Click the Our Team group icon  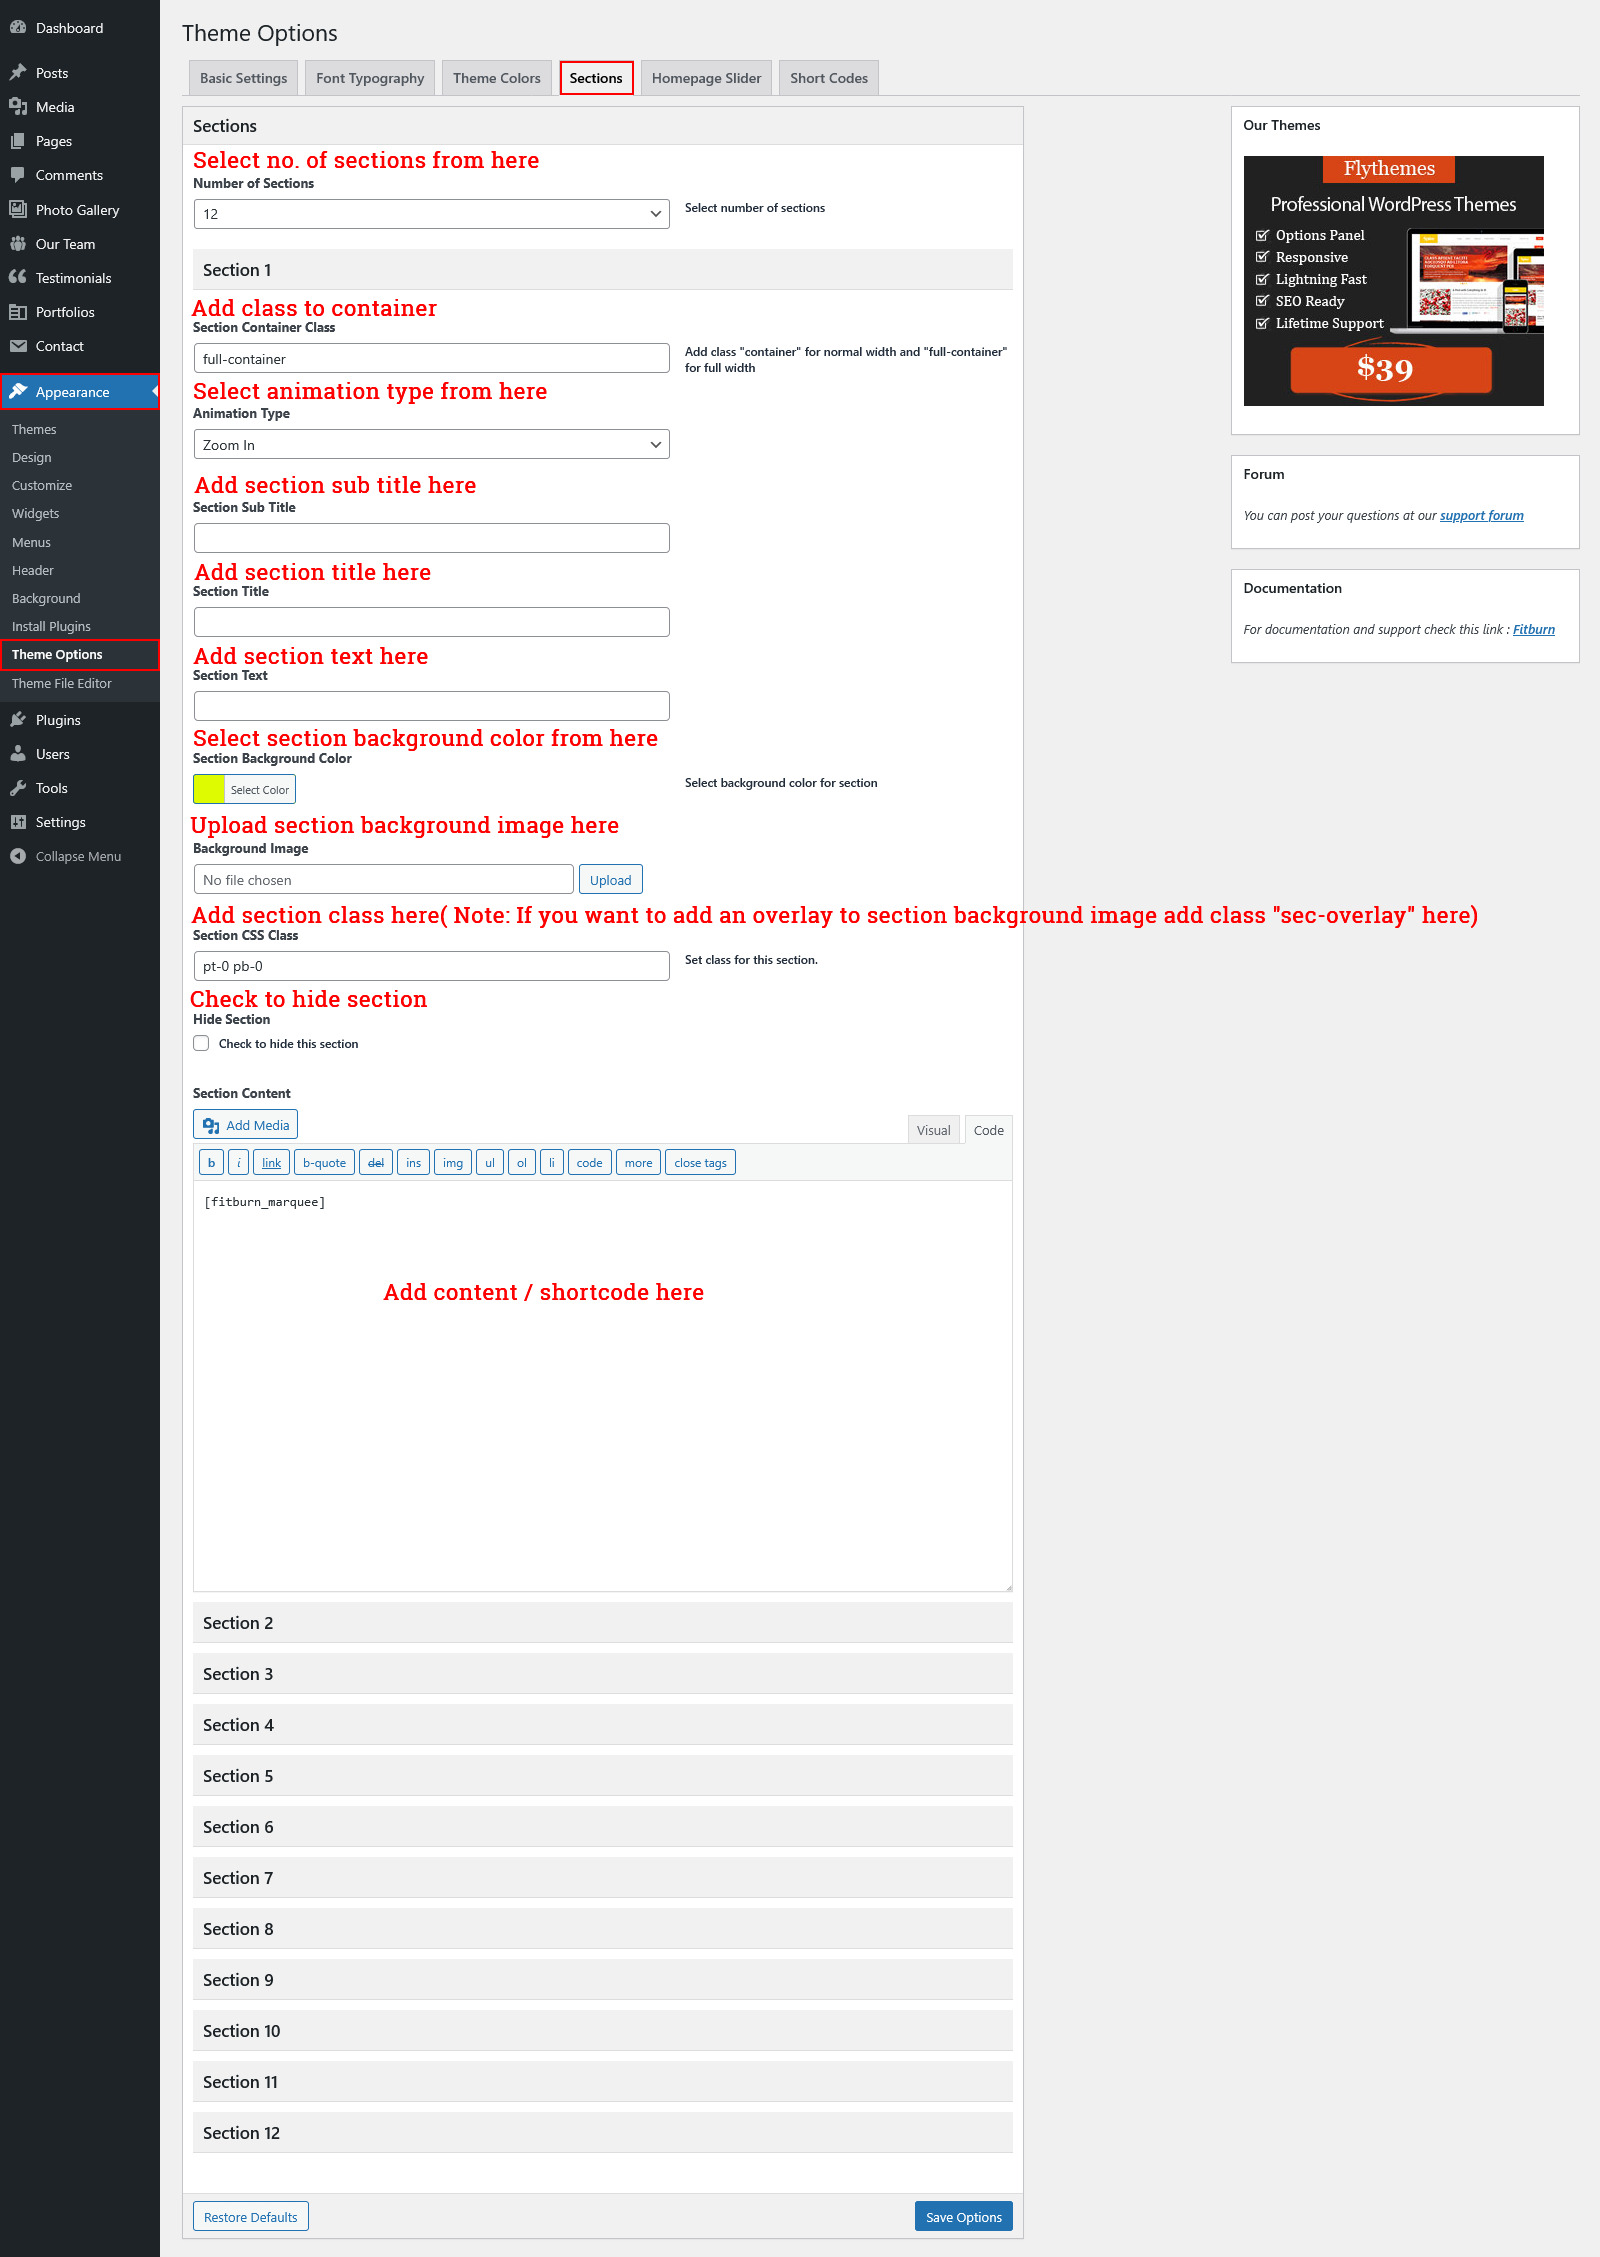coord(18,244)
